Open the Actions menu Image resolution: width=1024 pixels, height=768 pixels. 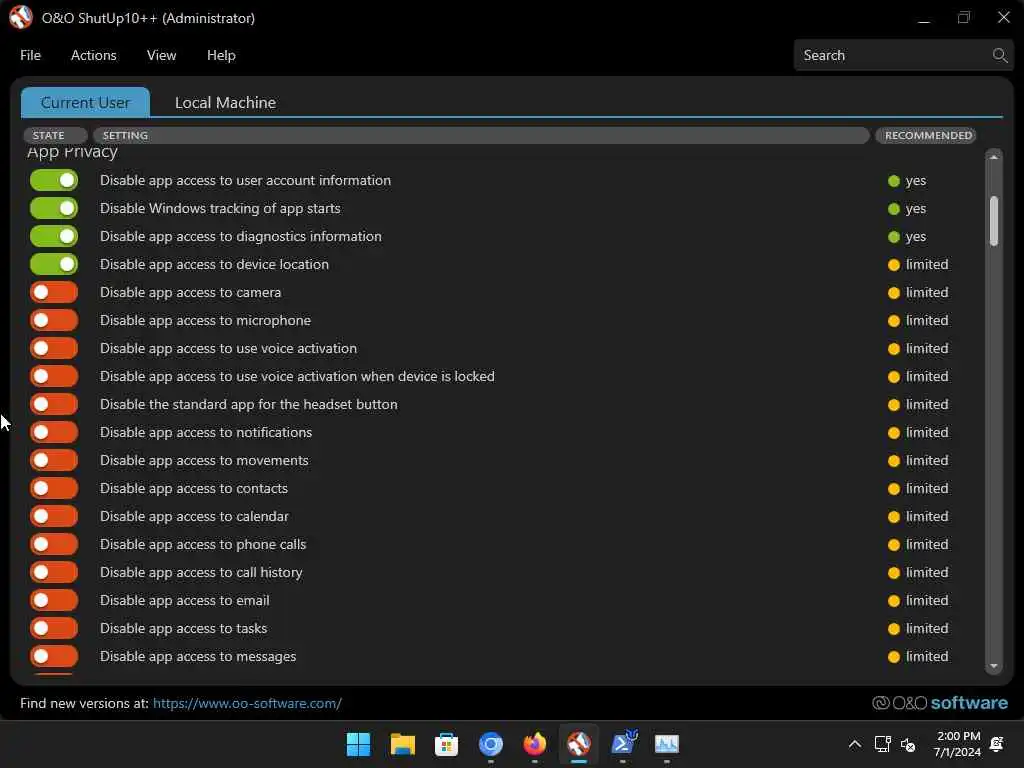[x=93, y=56]
